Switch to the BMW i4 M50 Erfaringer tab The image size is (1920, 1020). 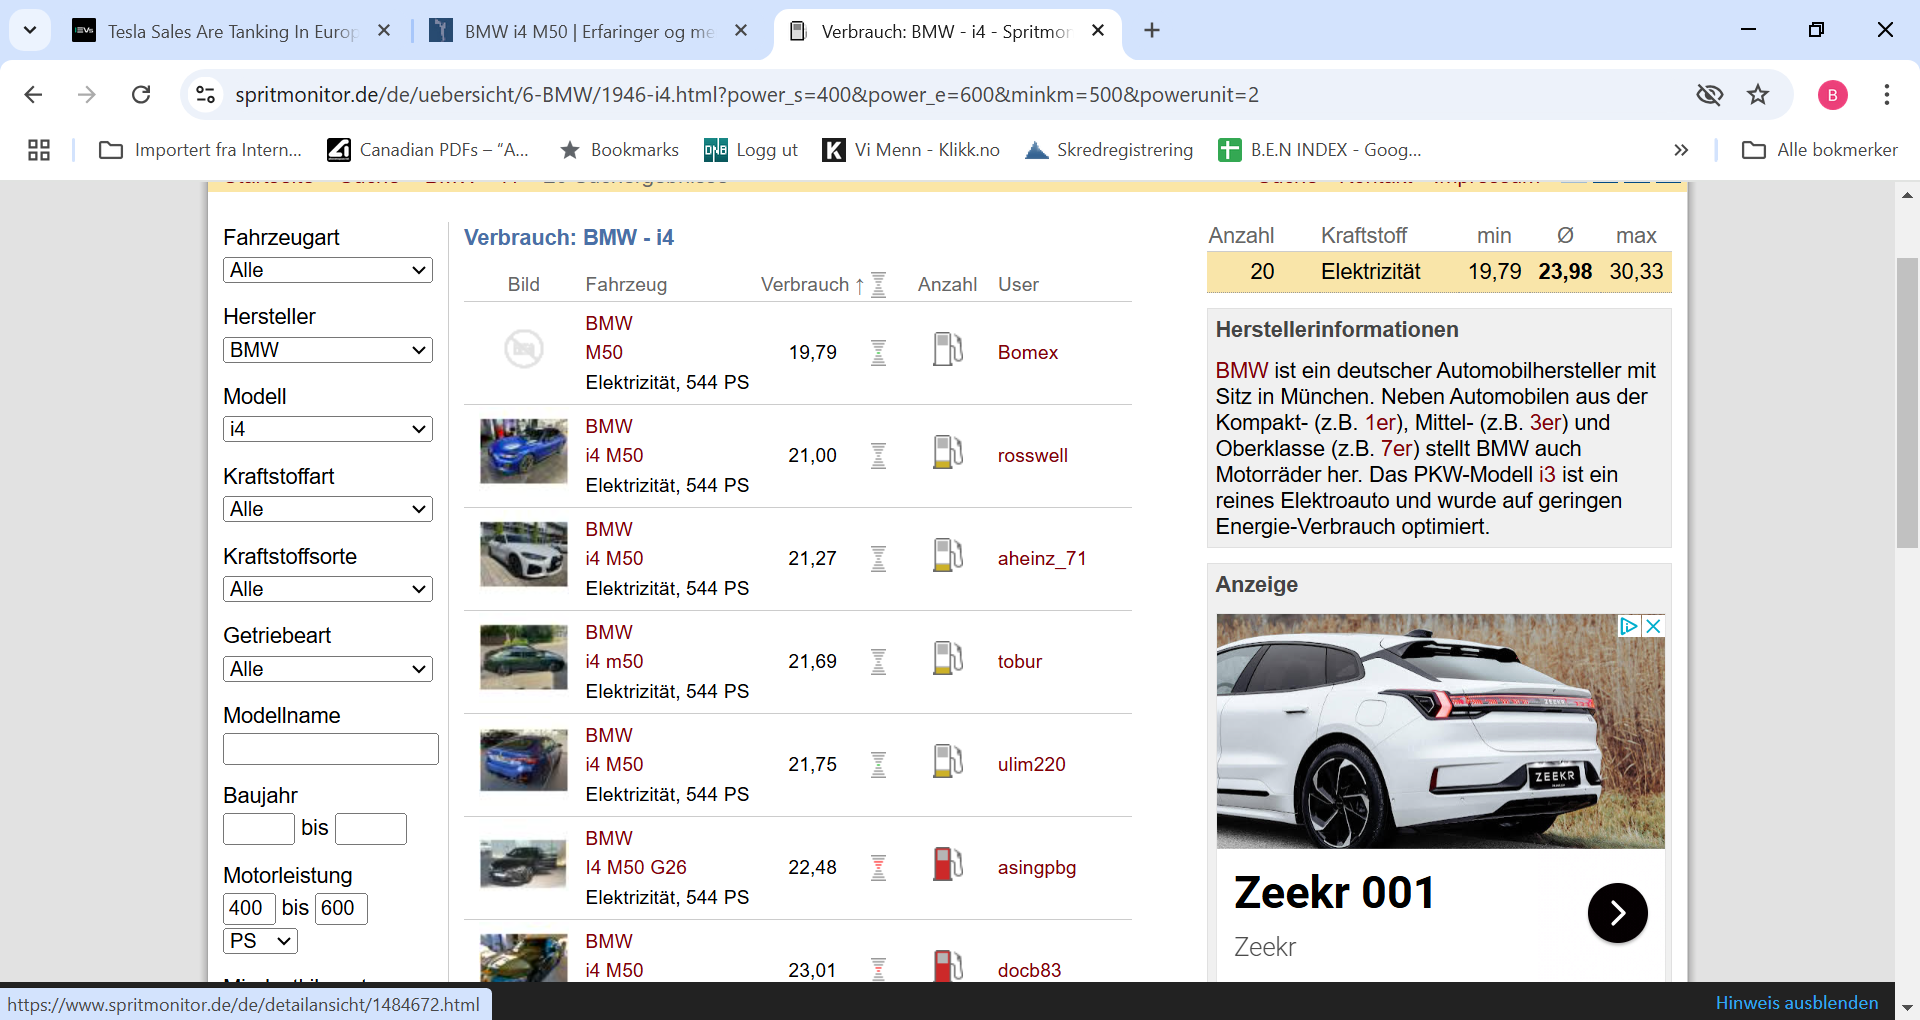click(x=590, y=31)
